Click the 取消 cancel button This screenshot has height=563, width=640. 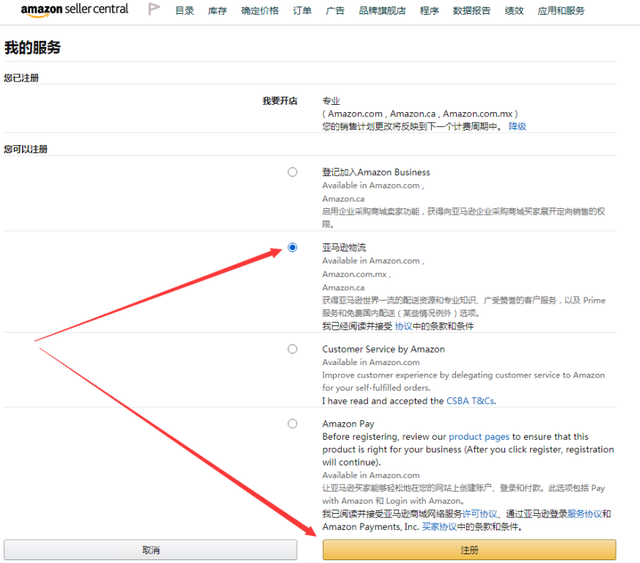point(151,550)
